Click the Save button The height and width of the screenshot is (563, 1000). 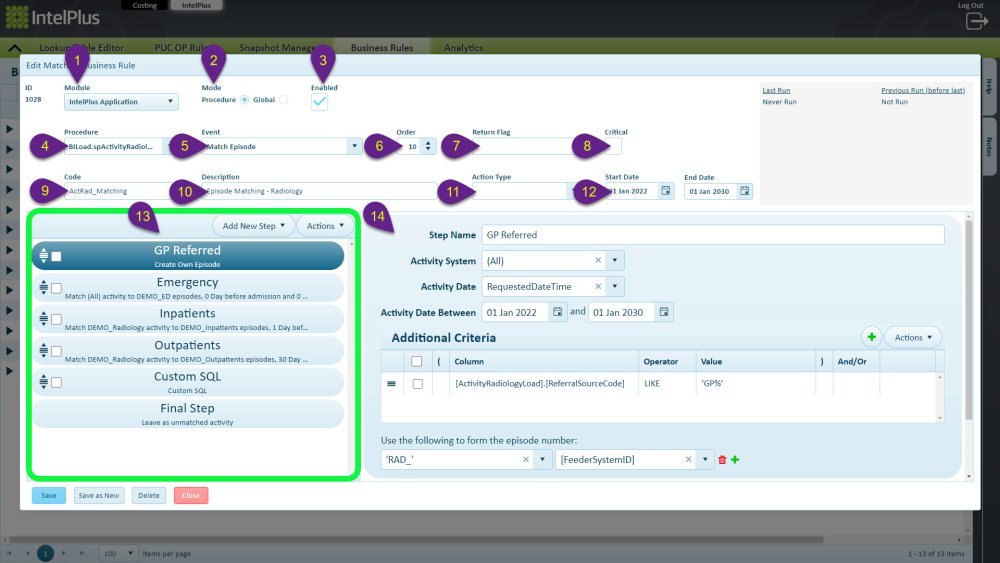(x=48, y=495)
